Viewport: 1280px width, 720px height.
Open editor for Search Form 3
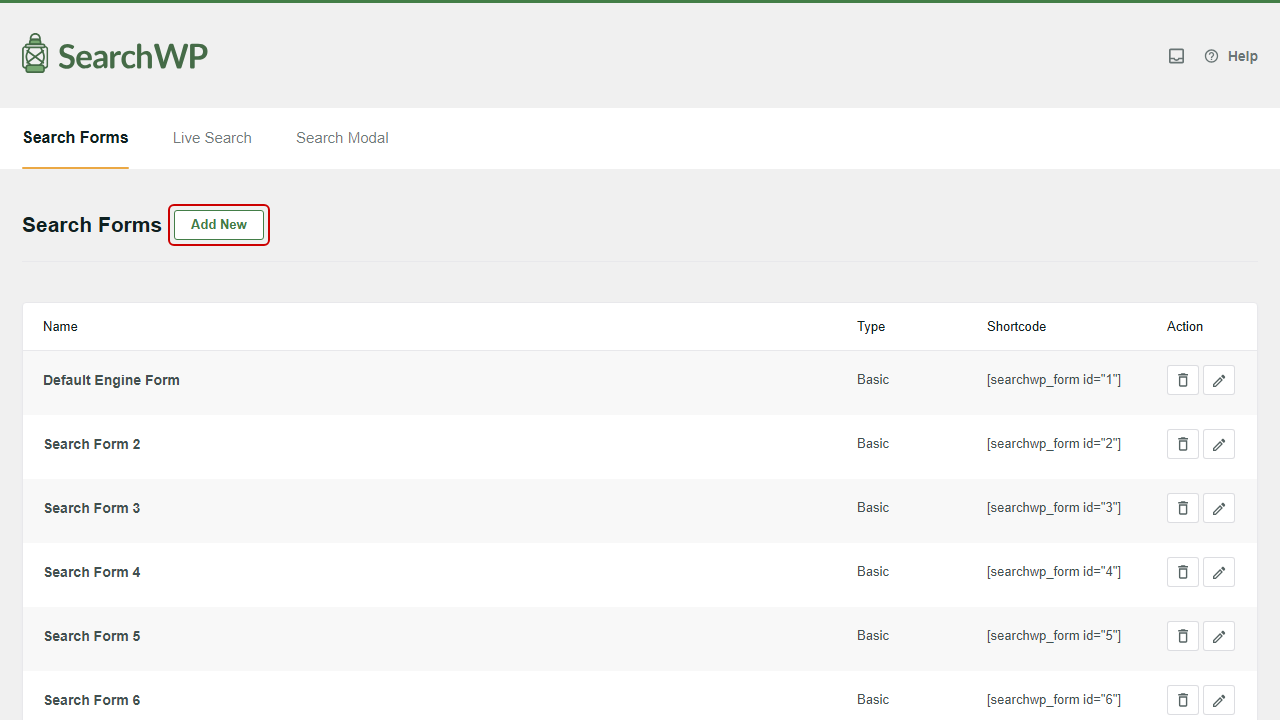pyautogui.click(x=1219, y=508)
